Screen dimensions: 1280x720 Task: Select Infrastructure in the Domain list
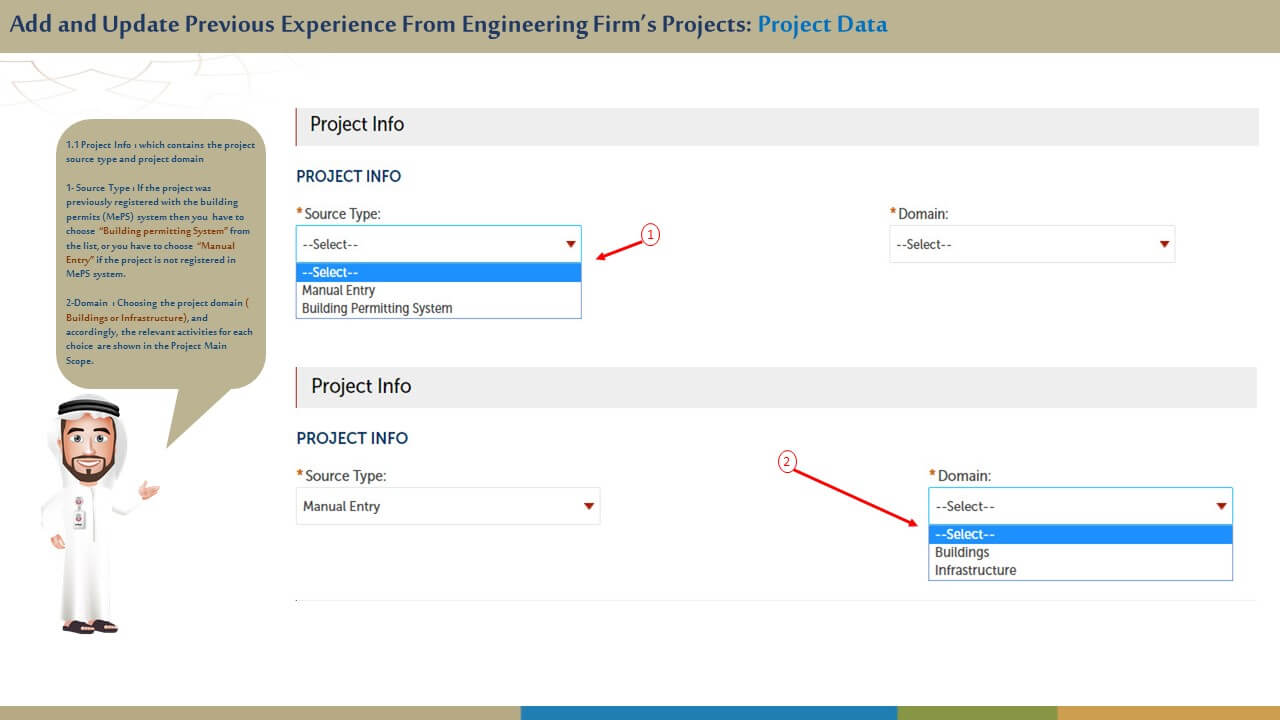click(x=975, y=570)
